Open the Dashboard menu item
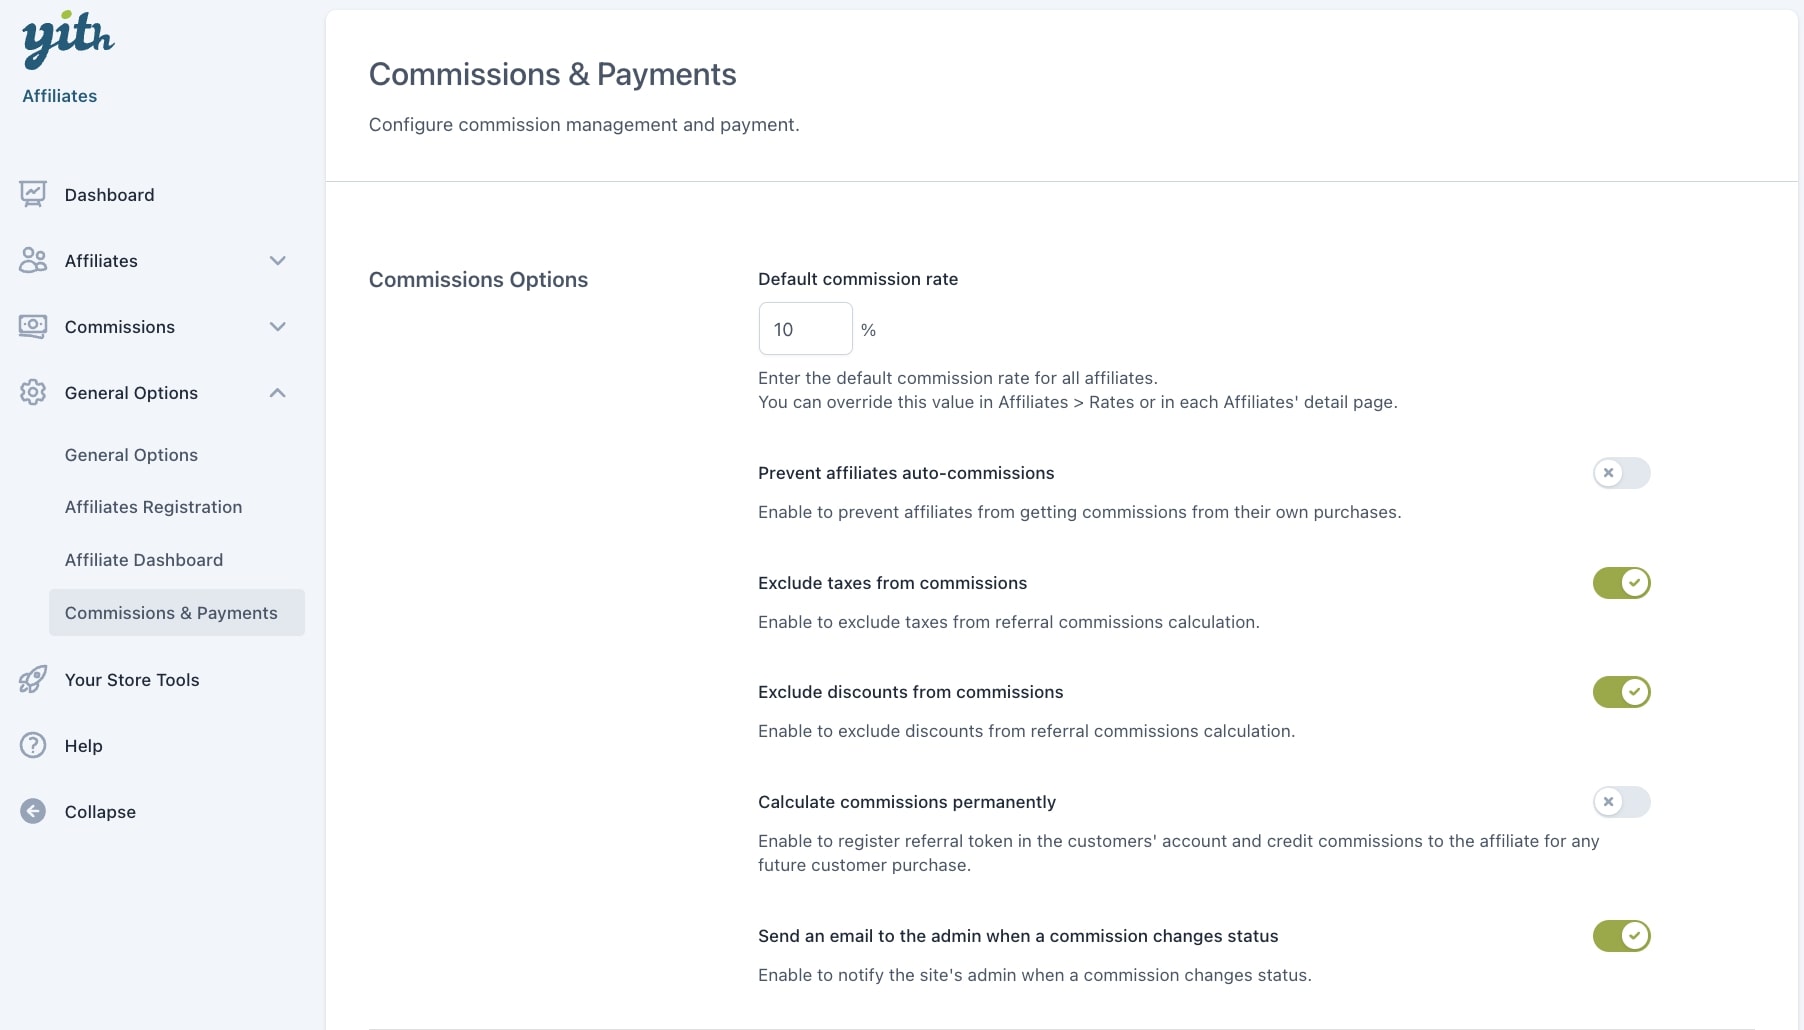This screenshot has height=1030, width=1804. coord(110,195)
